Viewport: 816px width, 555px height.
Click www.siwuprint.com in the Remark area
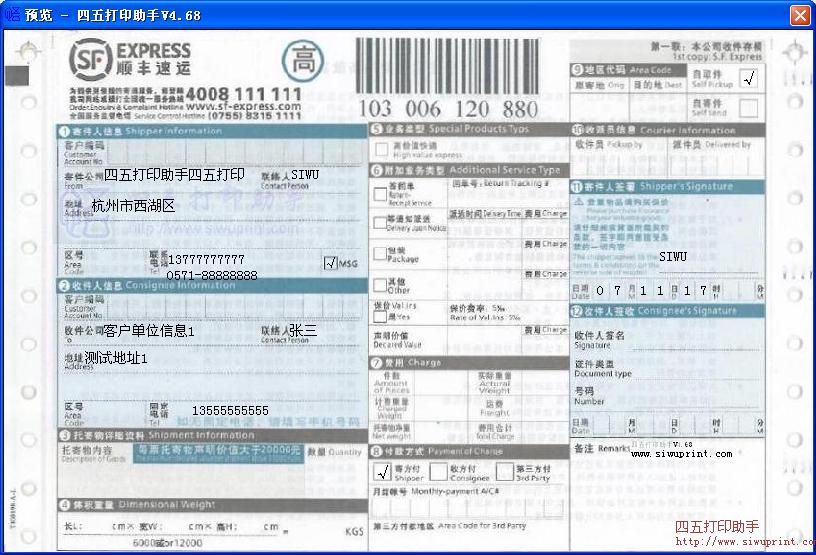coord(682,454)
